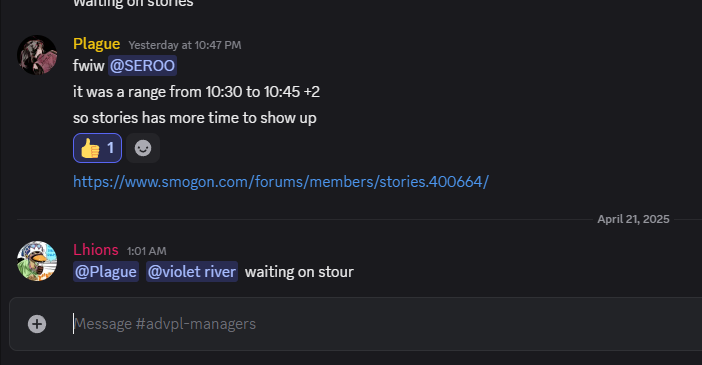Image resolution: width=702 pixels, height=365 pixels.
Task: Click the message about range 10:30 to 10:45
Action: point(196,92)
